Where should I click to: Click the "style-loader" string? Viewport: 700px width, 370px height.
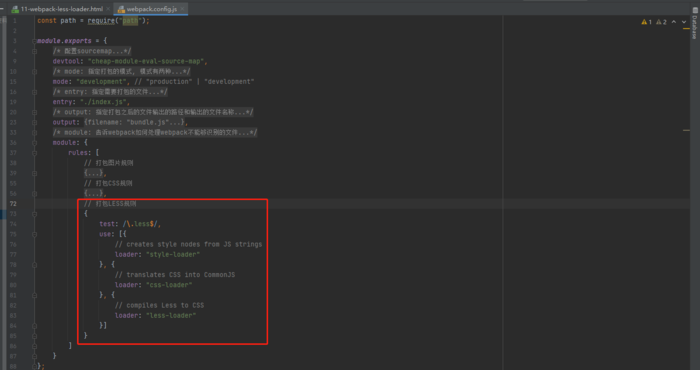pos(173,254)
